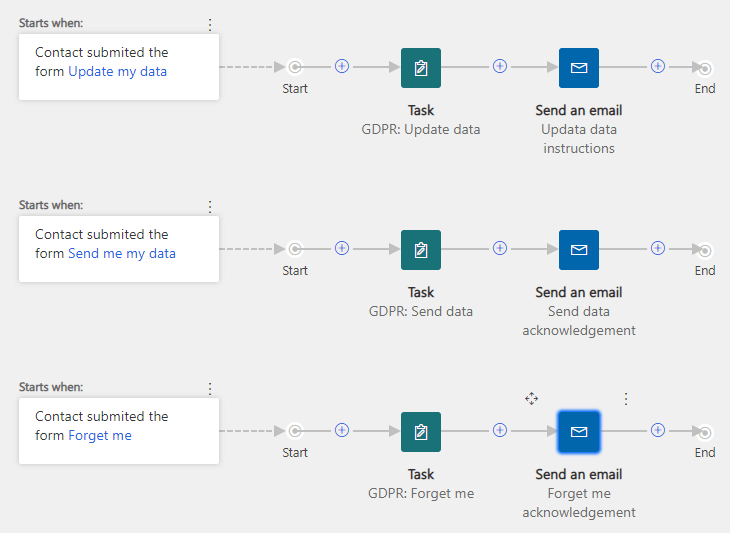Select the GDPR: Forget me task icon

click(x=421, y=432)
